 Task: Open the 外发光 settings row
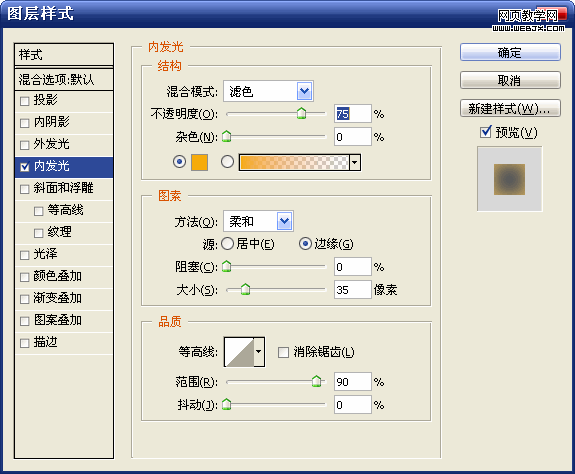click(64, 145)
